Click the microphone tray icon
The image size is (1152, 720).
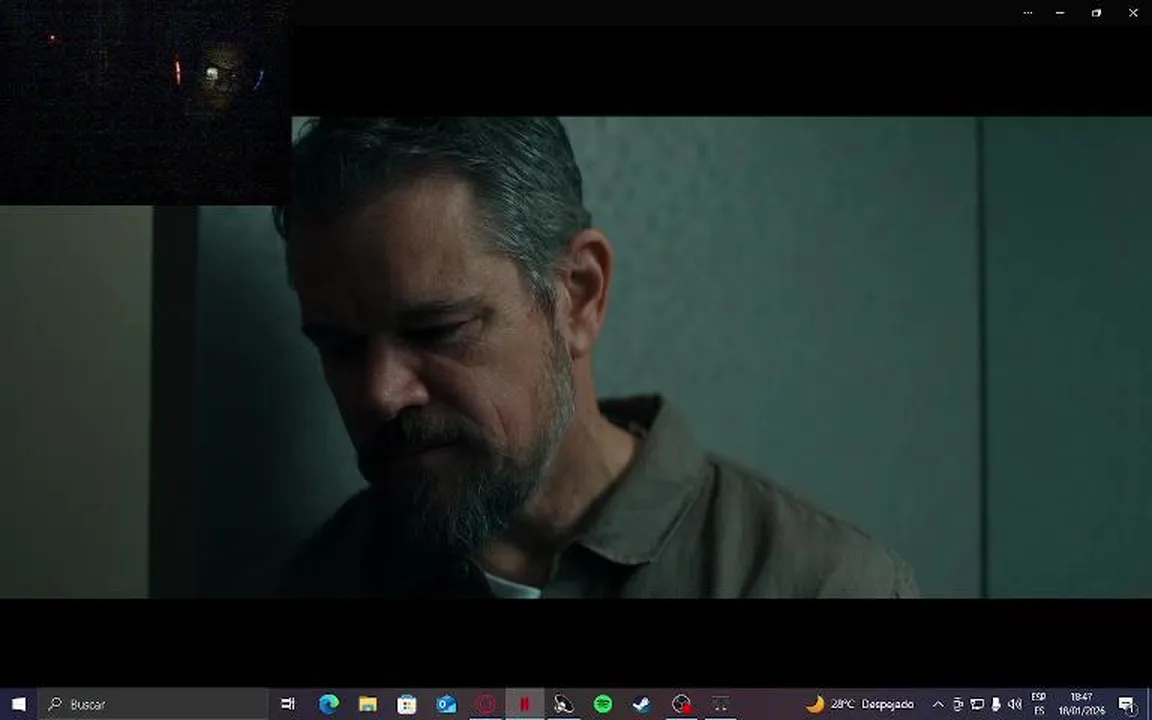[x=996, y=704]
